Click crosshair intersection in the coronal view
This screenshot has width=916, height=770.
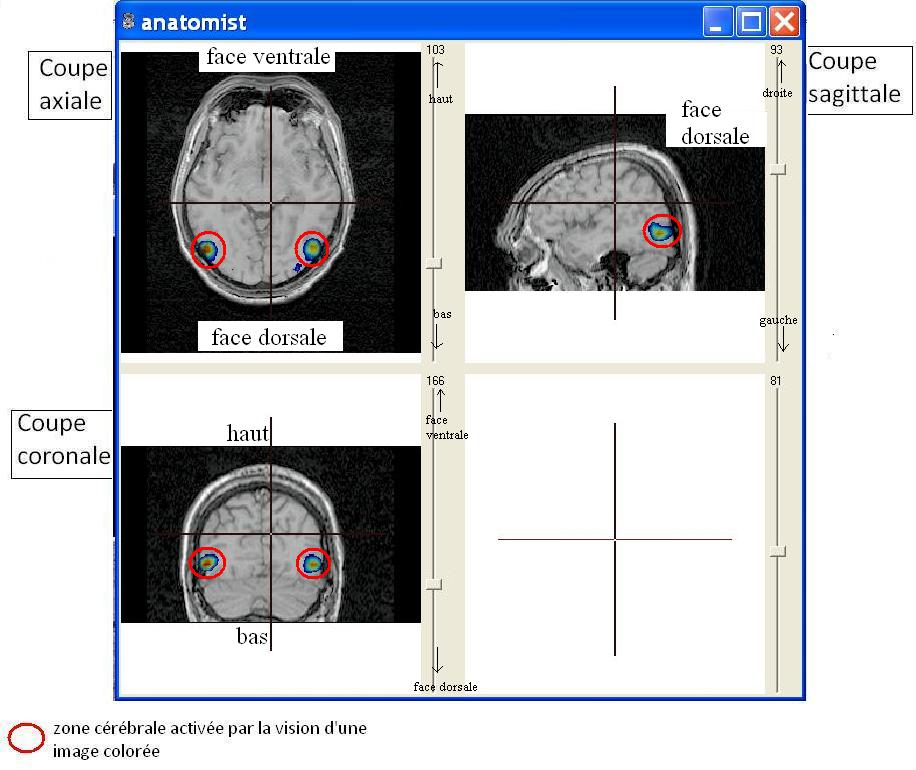click(x=271, y=534)
